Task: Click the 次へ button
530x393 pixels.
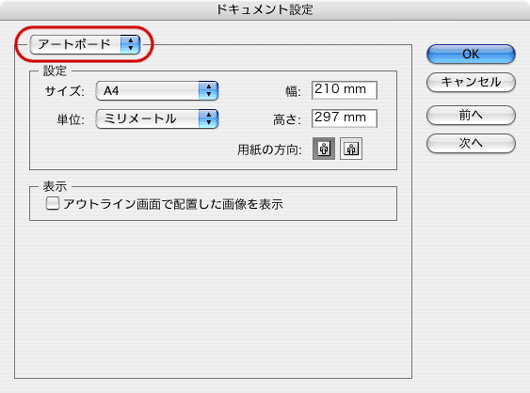Action: (471, 143)
